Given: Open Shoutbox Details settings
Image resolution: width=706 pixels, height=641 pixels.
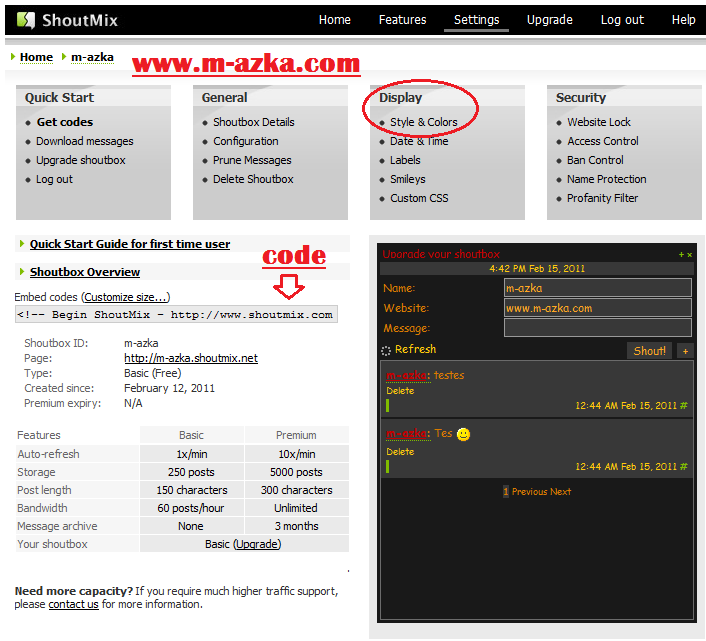Looking at the screenshot, I should (253, 122).
